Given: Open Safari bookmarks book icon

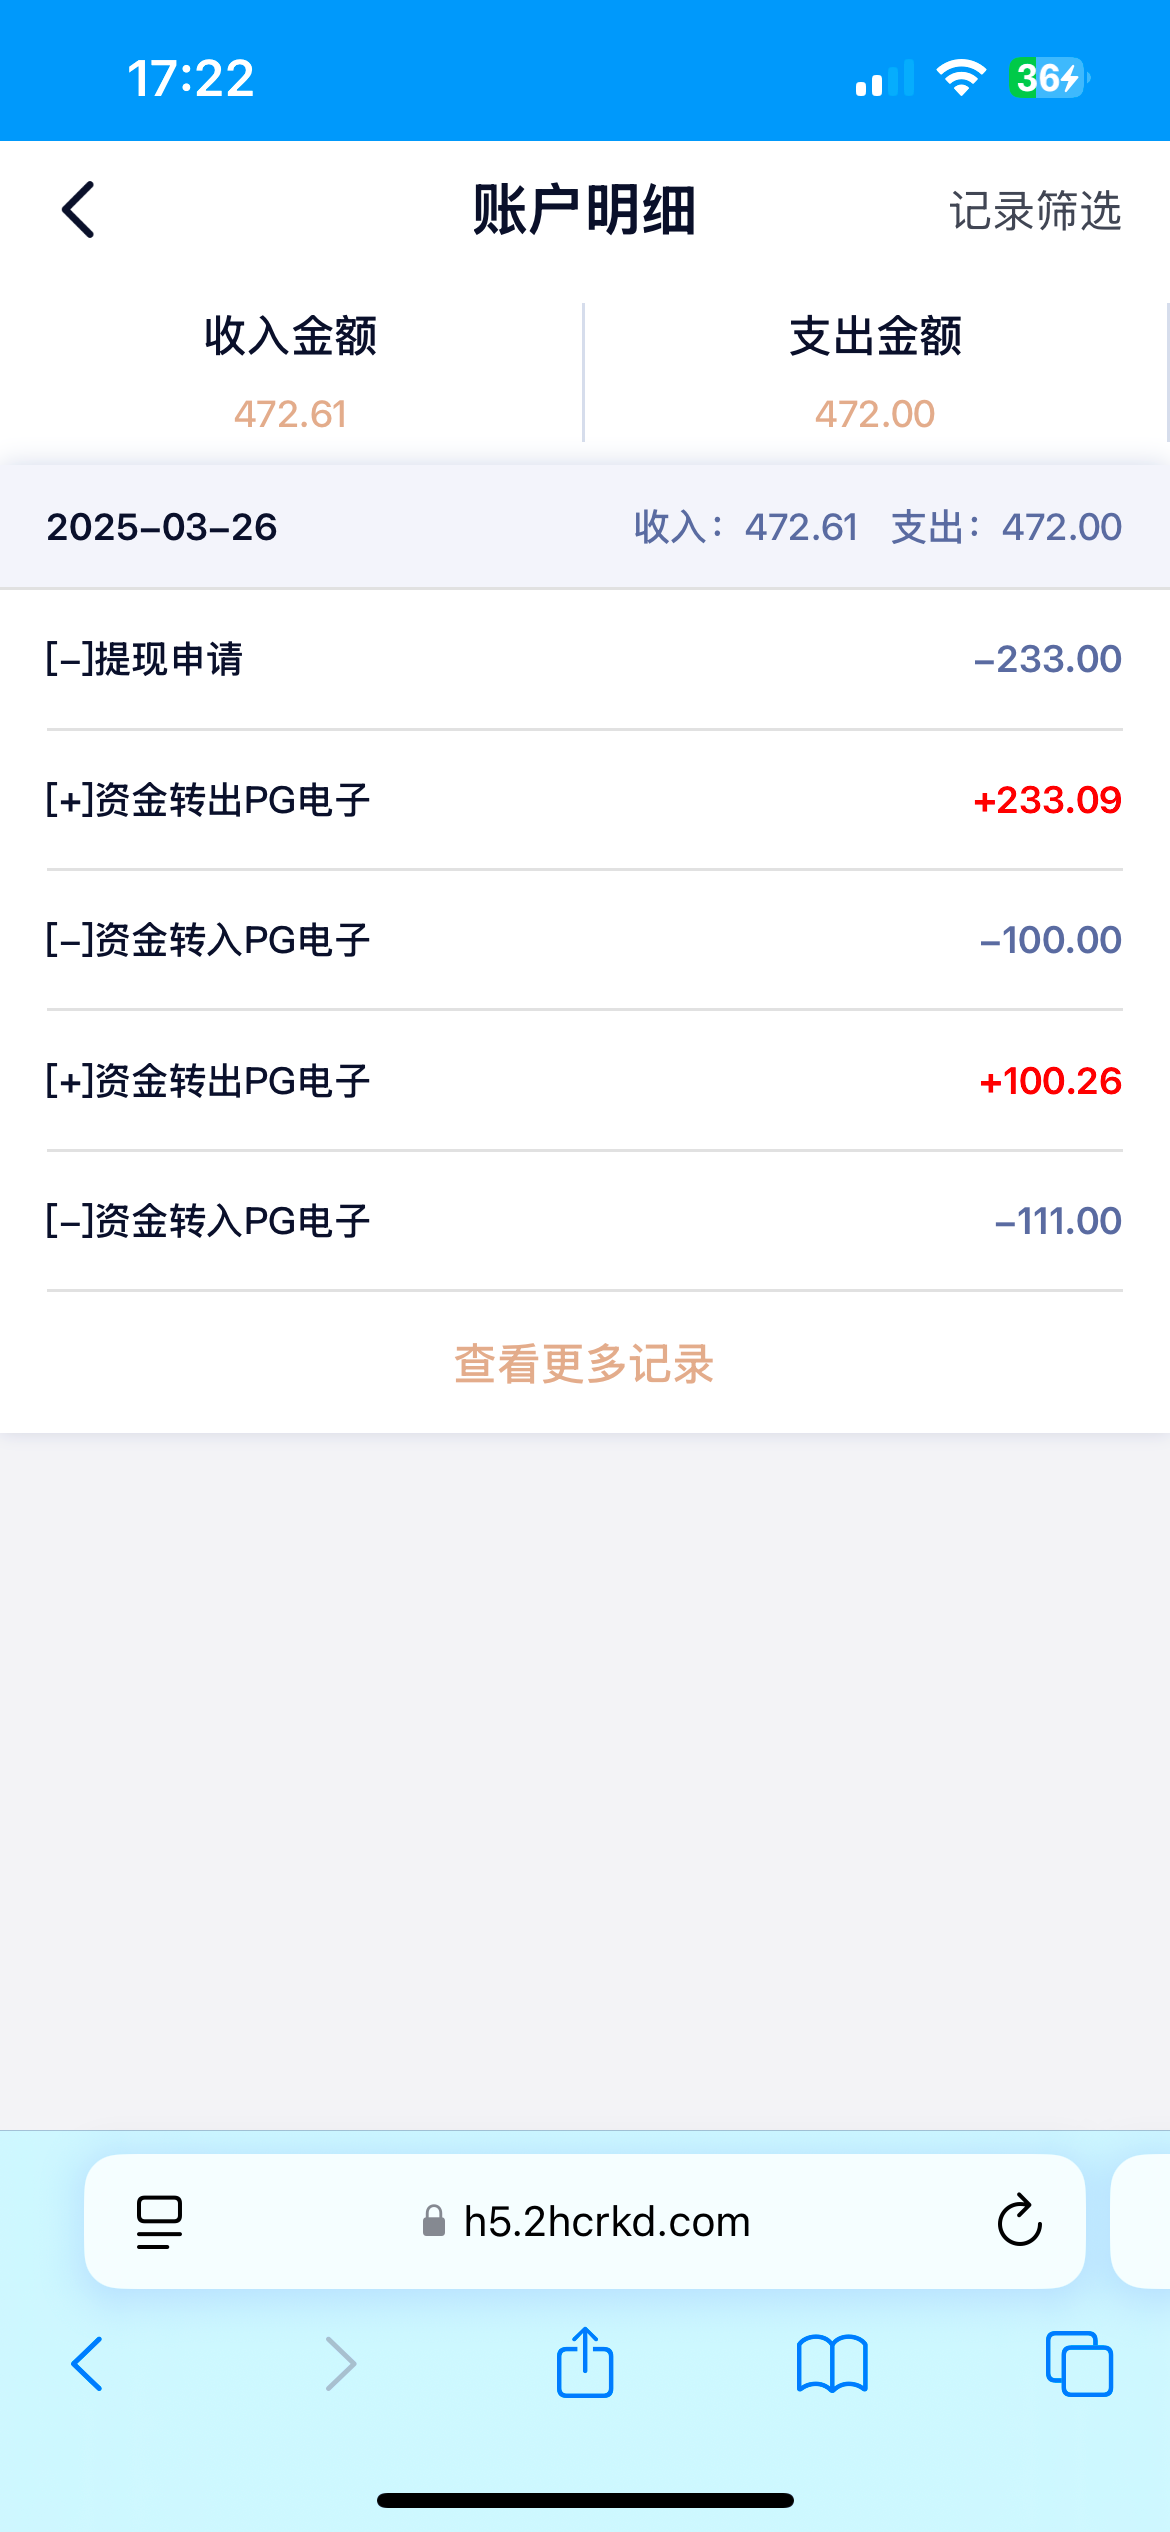Looking at the screenshot, I should 832,2364.
